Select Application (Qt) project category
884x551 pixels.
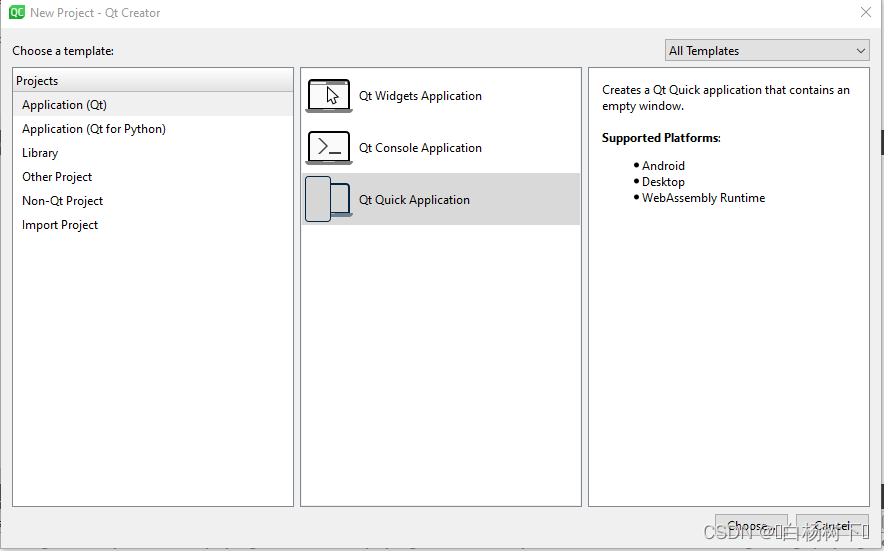coord(153,105)
